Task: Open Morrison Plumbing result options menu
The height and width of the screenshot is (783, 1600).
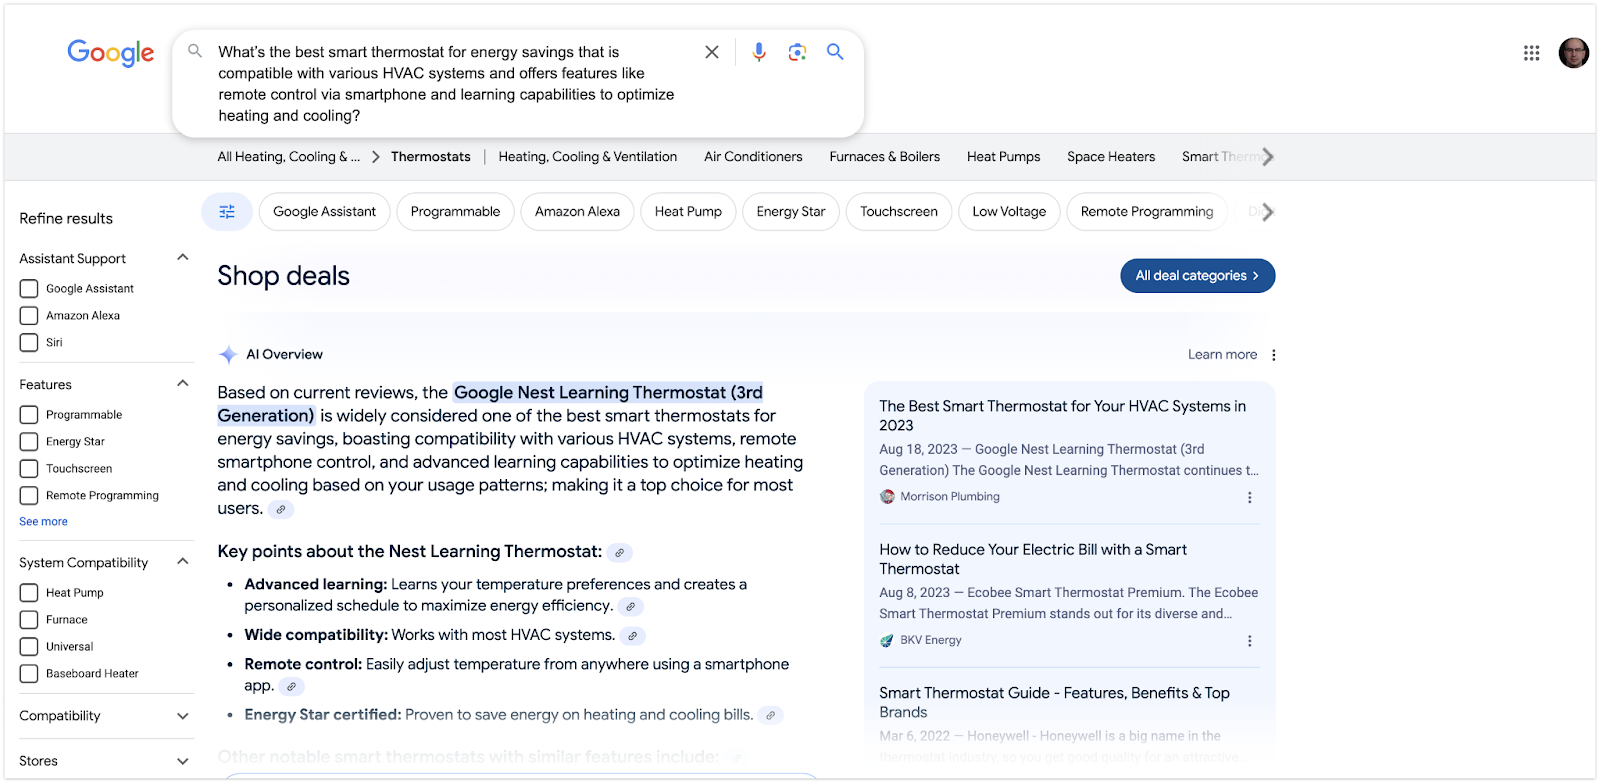Action: [1250, 497]
